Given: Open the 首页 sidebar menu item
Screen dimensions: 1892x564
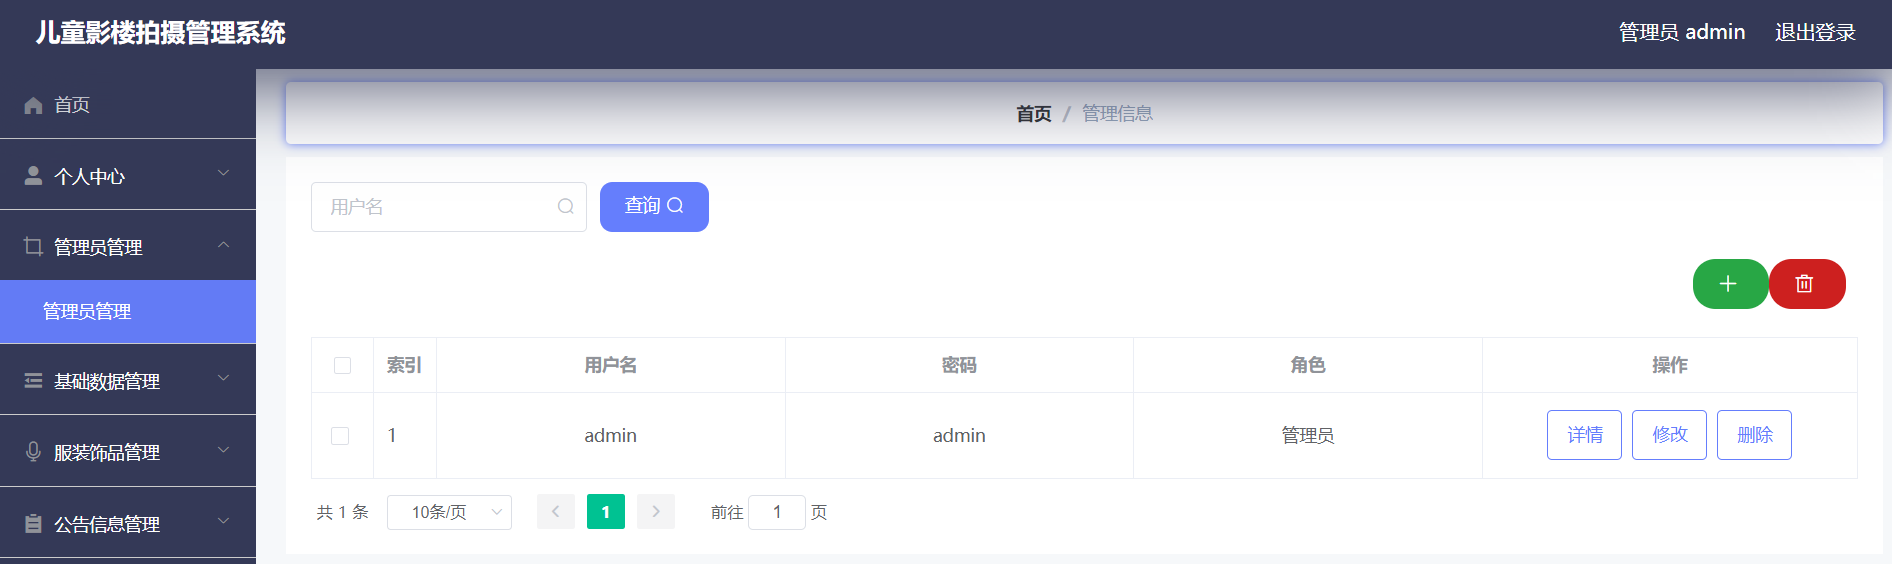Looking at the screenshot, I should coord(128,104).
